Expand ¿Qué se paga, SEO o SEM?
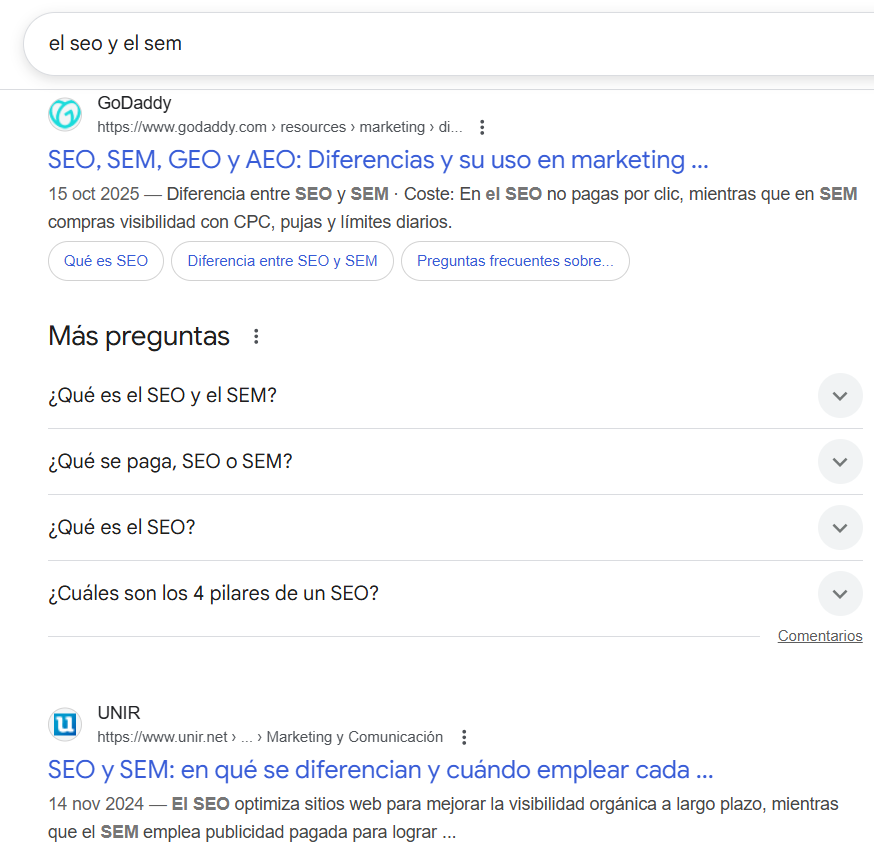 [x=839, y=462]
